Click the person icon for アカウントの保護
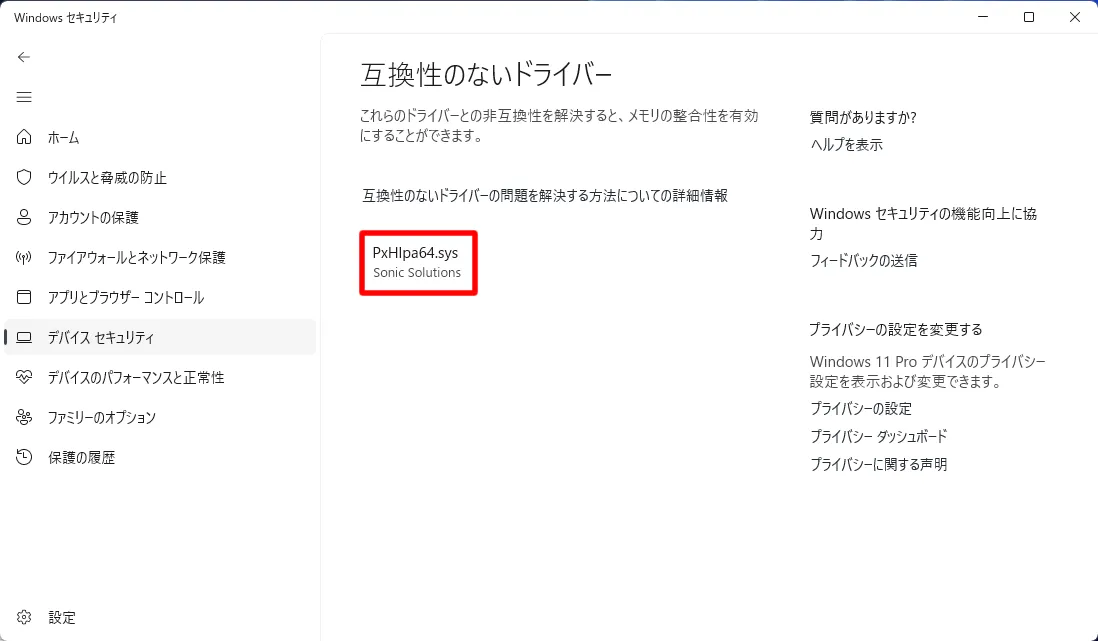The image size is (1098, 641). (x=25, y=217)
